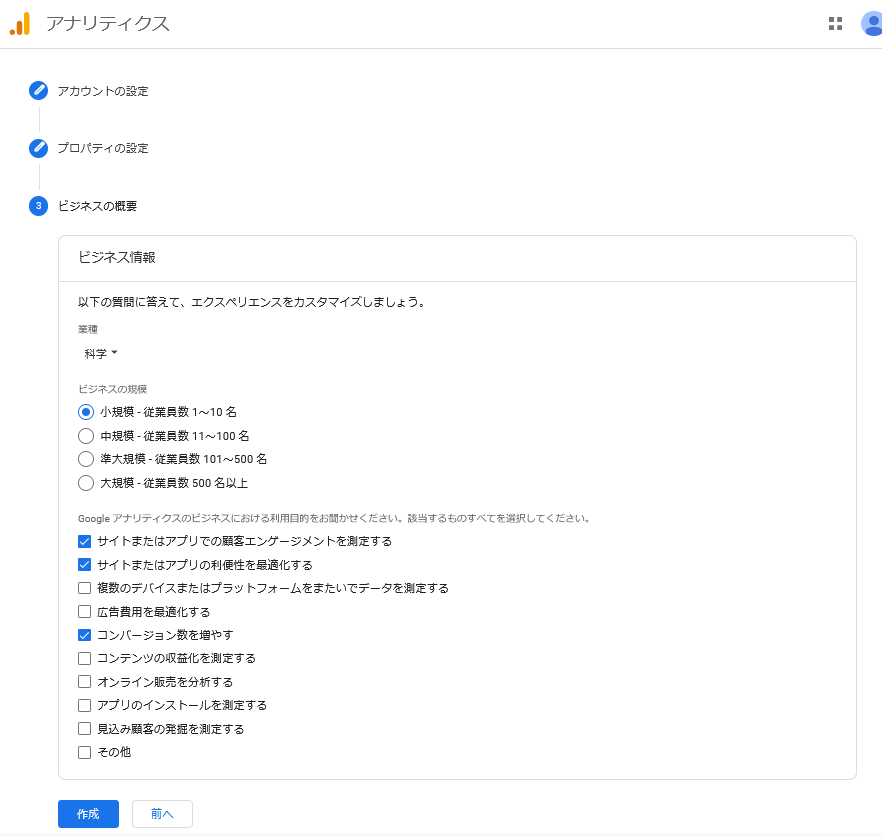
Task: Click the step 3 number circle
Action: 38,206
